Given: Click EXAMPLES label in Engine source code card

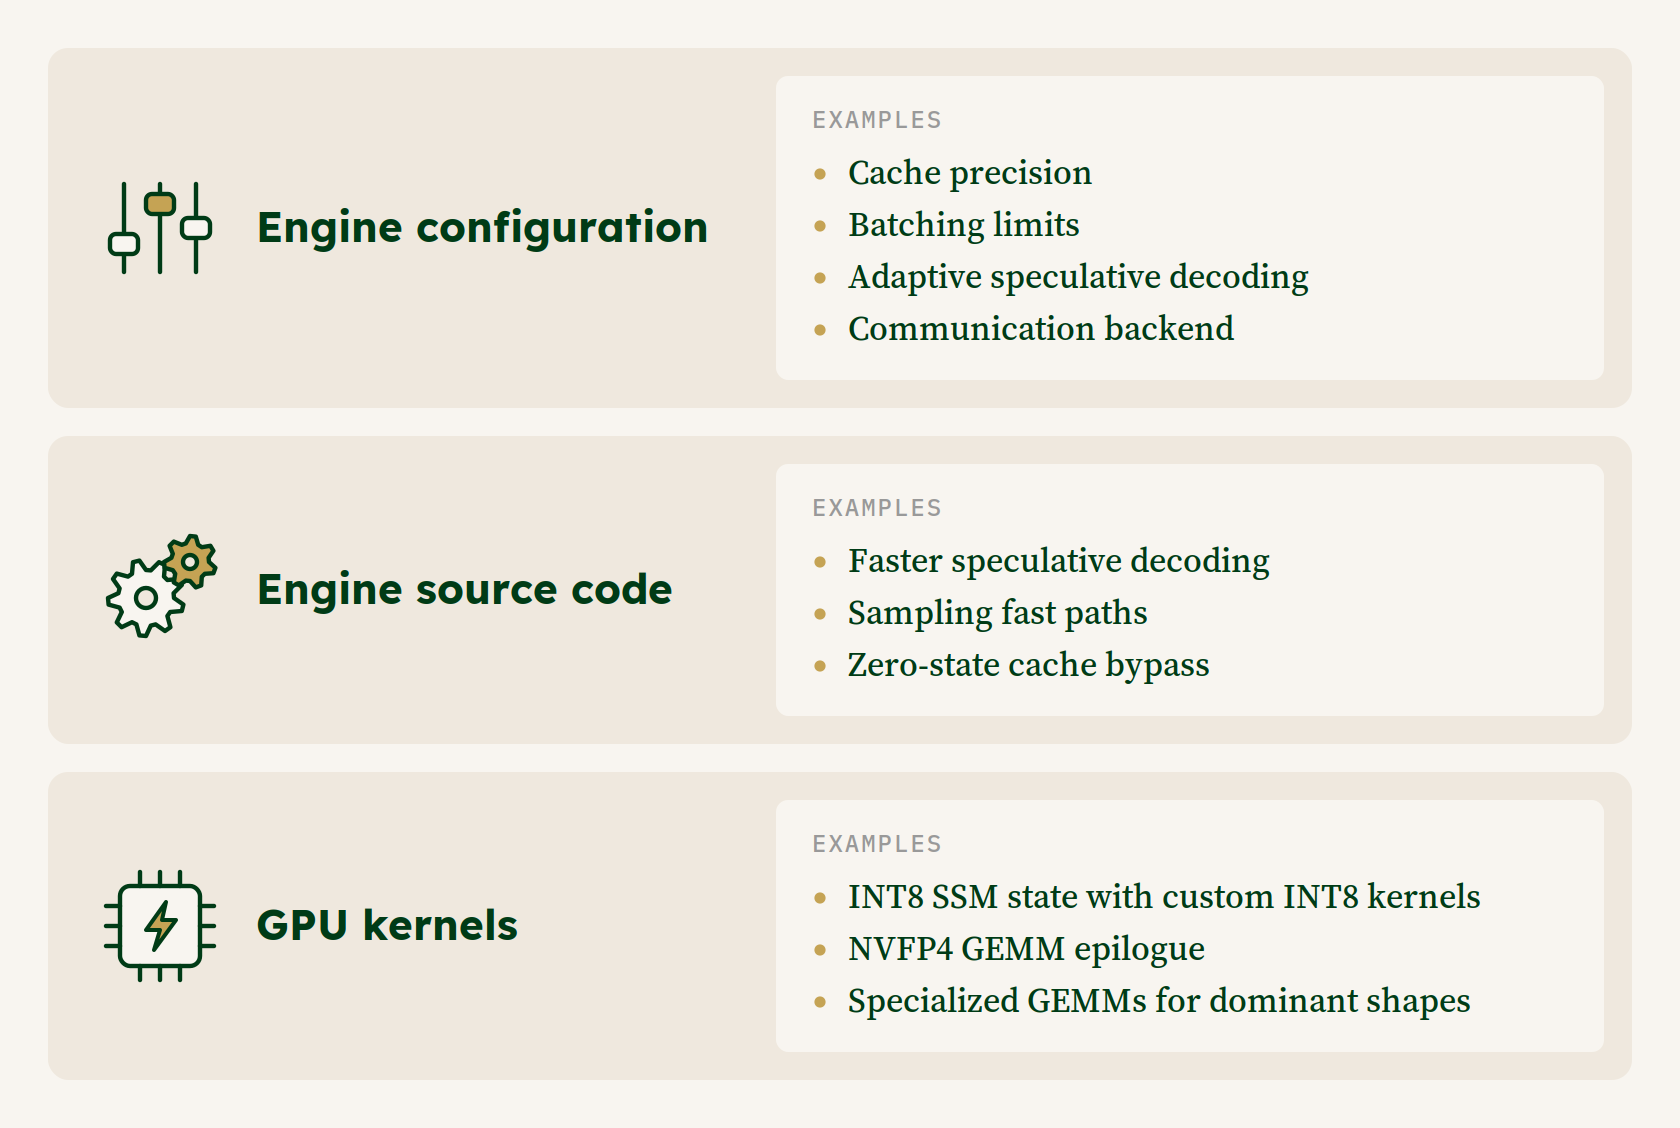Looking at the screenshot, I should point(877,508).
